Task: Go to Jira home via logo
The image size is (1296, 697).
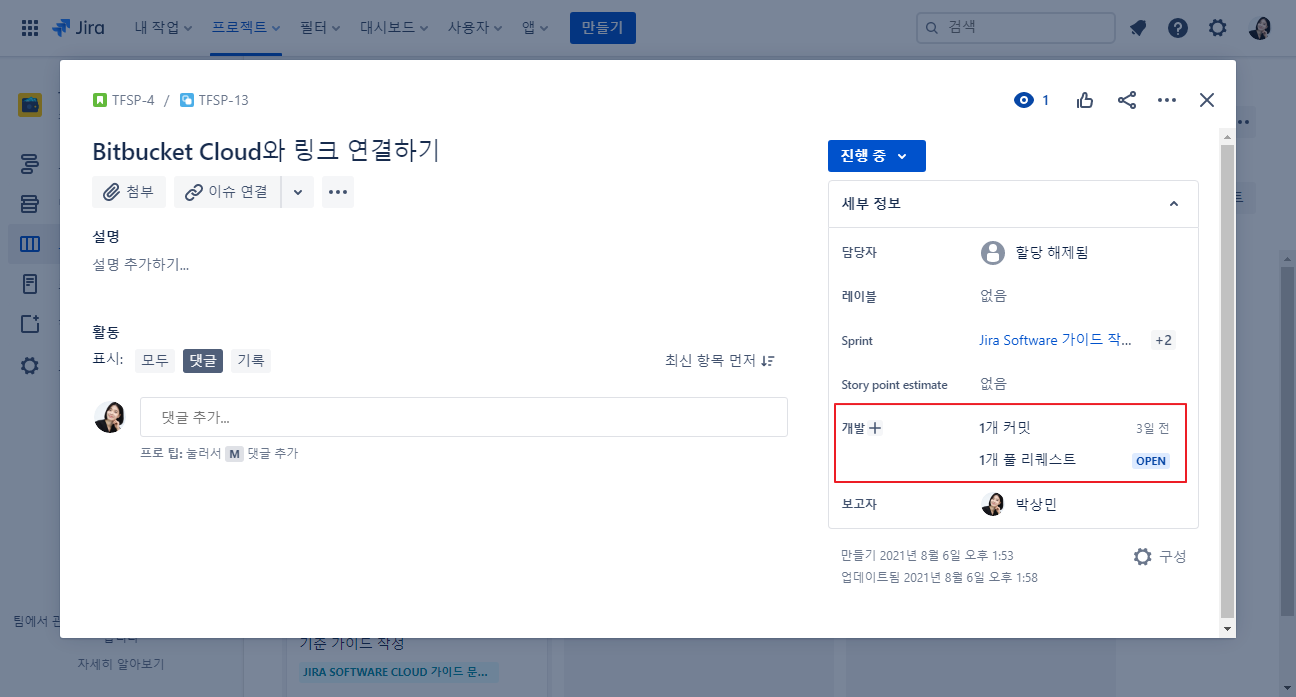Action: coord(78,28)
